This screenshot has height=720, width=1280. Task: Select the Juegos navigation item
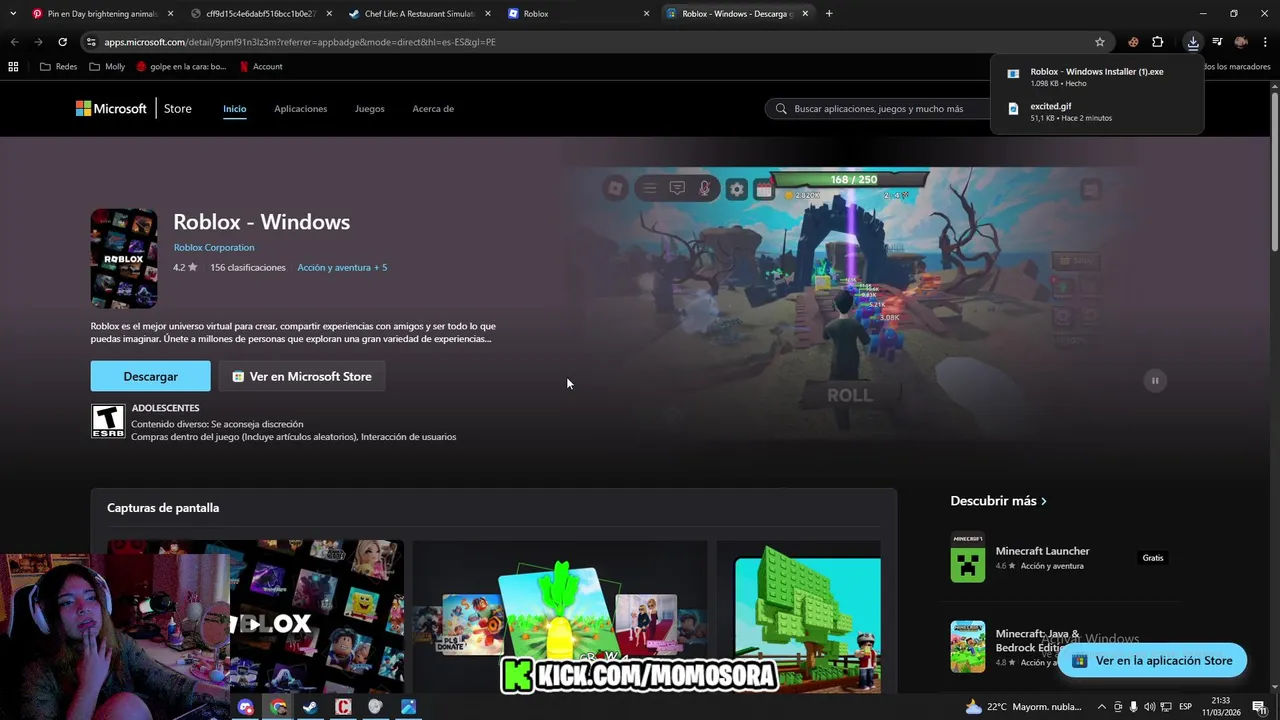[x=369, y=108]
